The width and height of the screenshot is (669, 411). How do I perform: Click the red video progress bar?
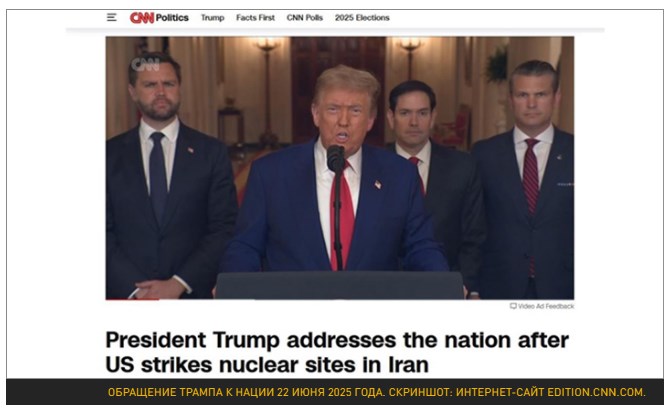[x=132, y=299]
